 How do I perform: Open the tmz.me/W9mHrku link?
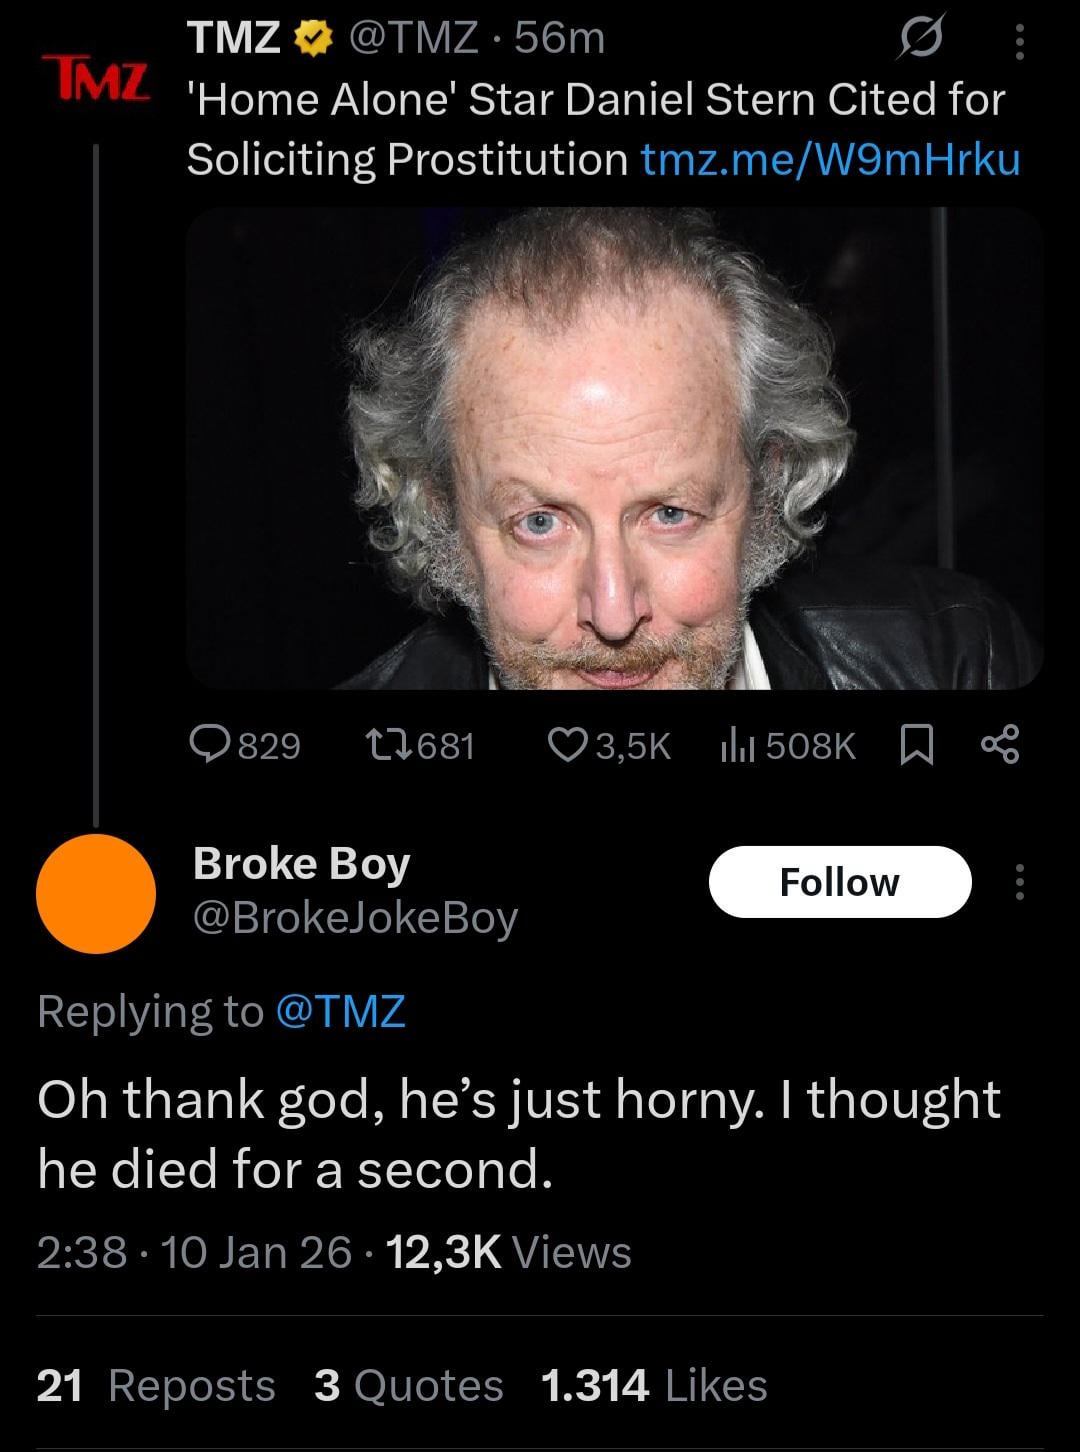[830, 159]
